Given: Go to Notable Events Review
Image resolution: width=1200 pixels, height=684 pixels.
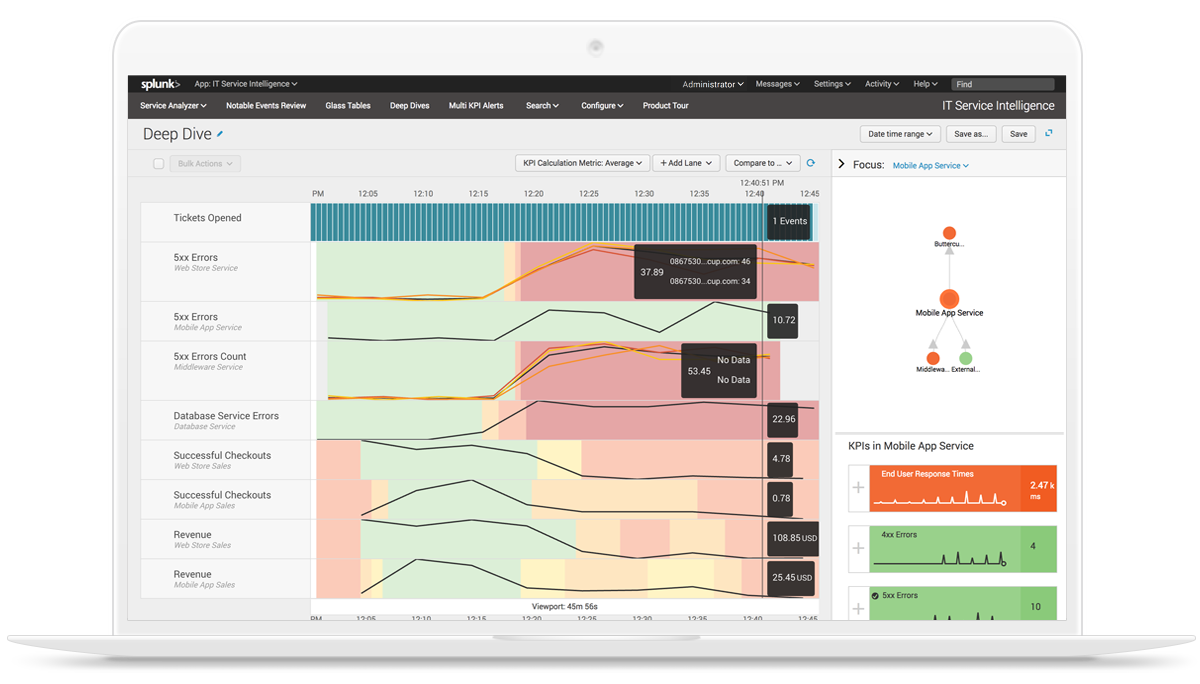Looking at the screenshot, I should (x=266, y=105).
